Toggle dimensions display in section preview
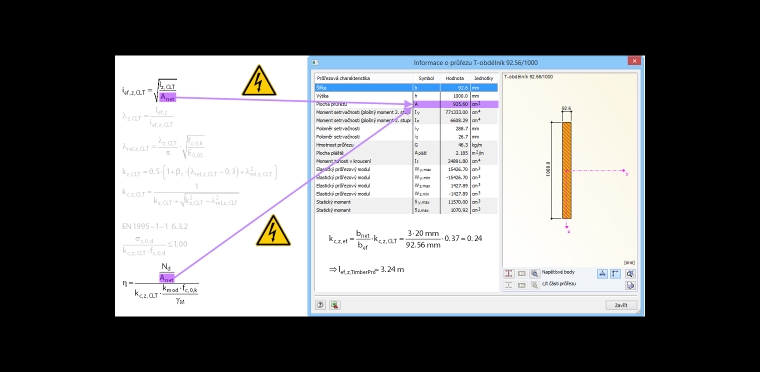This screenshot has height=372, width=760. [x=602, y=274]
